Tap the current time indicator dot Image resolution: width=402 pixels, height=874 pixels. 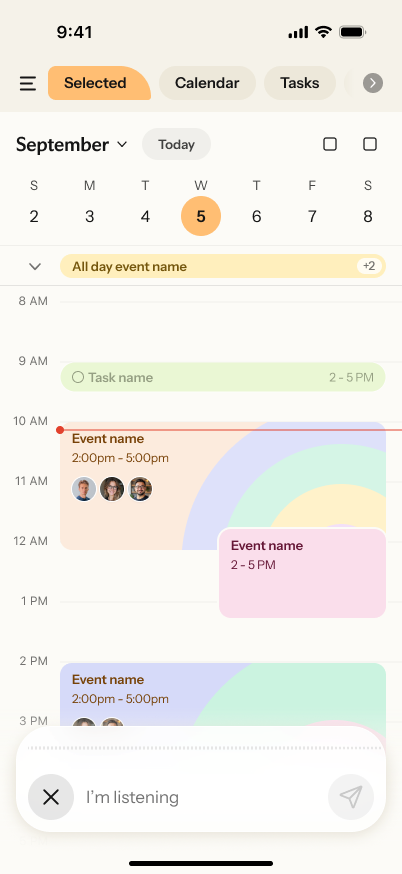click(60, 430)
